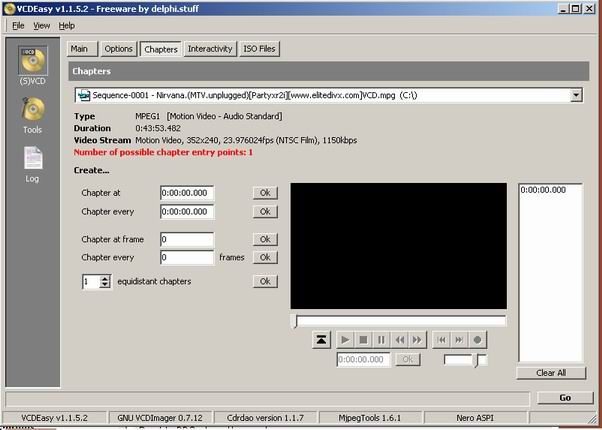Image resolution: width=602 pixels, height=430 pixels.
Task: Click the Duration value 0:43:53.482
Action: click(158, 128)
